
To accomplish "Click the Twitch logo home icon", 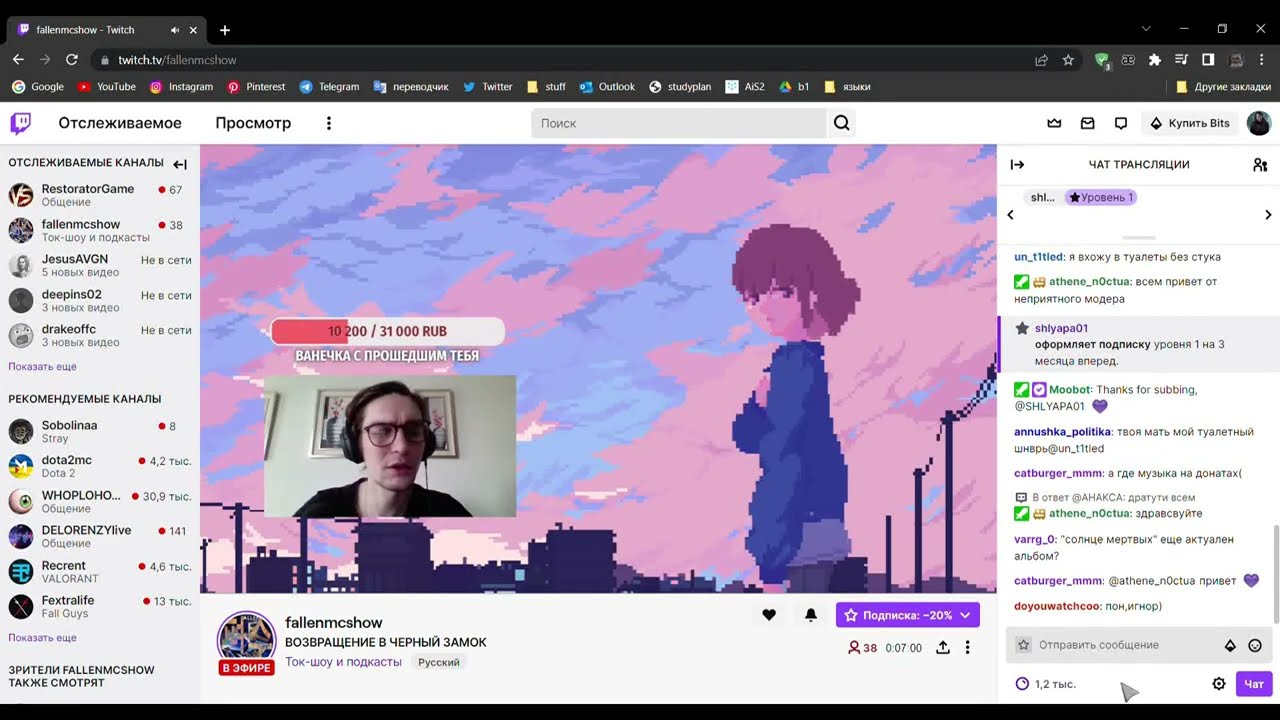I will pos(20,123).
